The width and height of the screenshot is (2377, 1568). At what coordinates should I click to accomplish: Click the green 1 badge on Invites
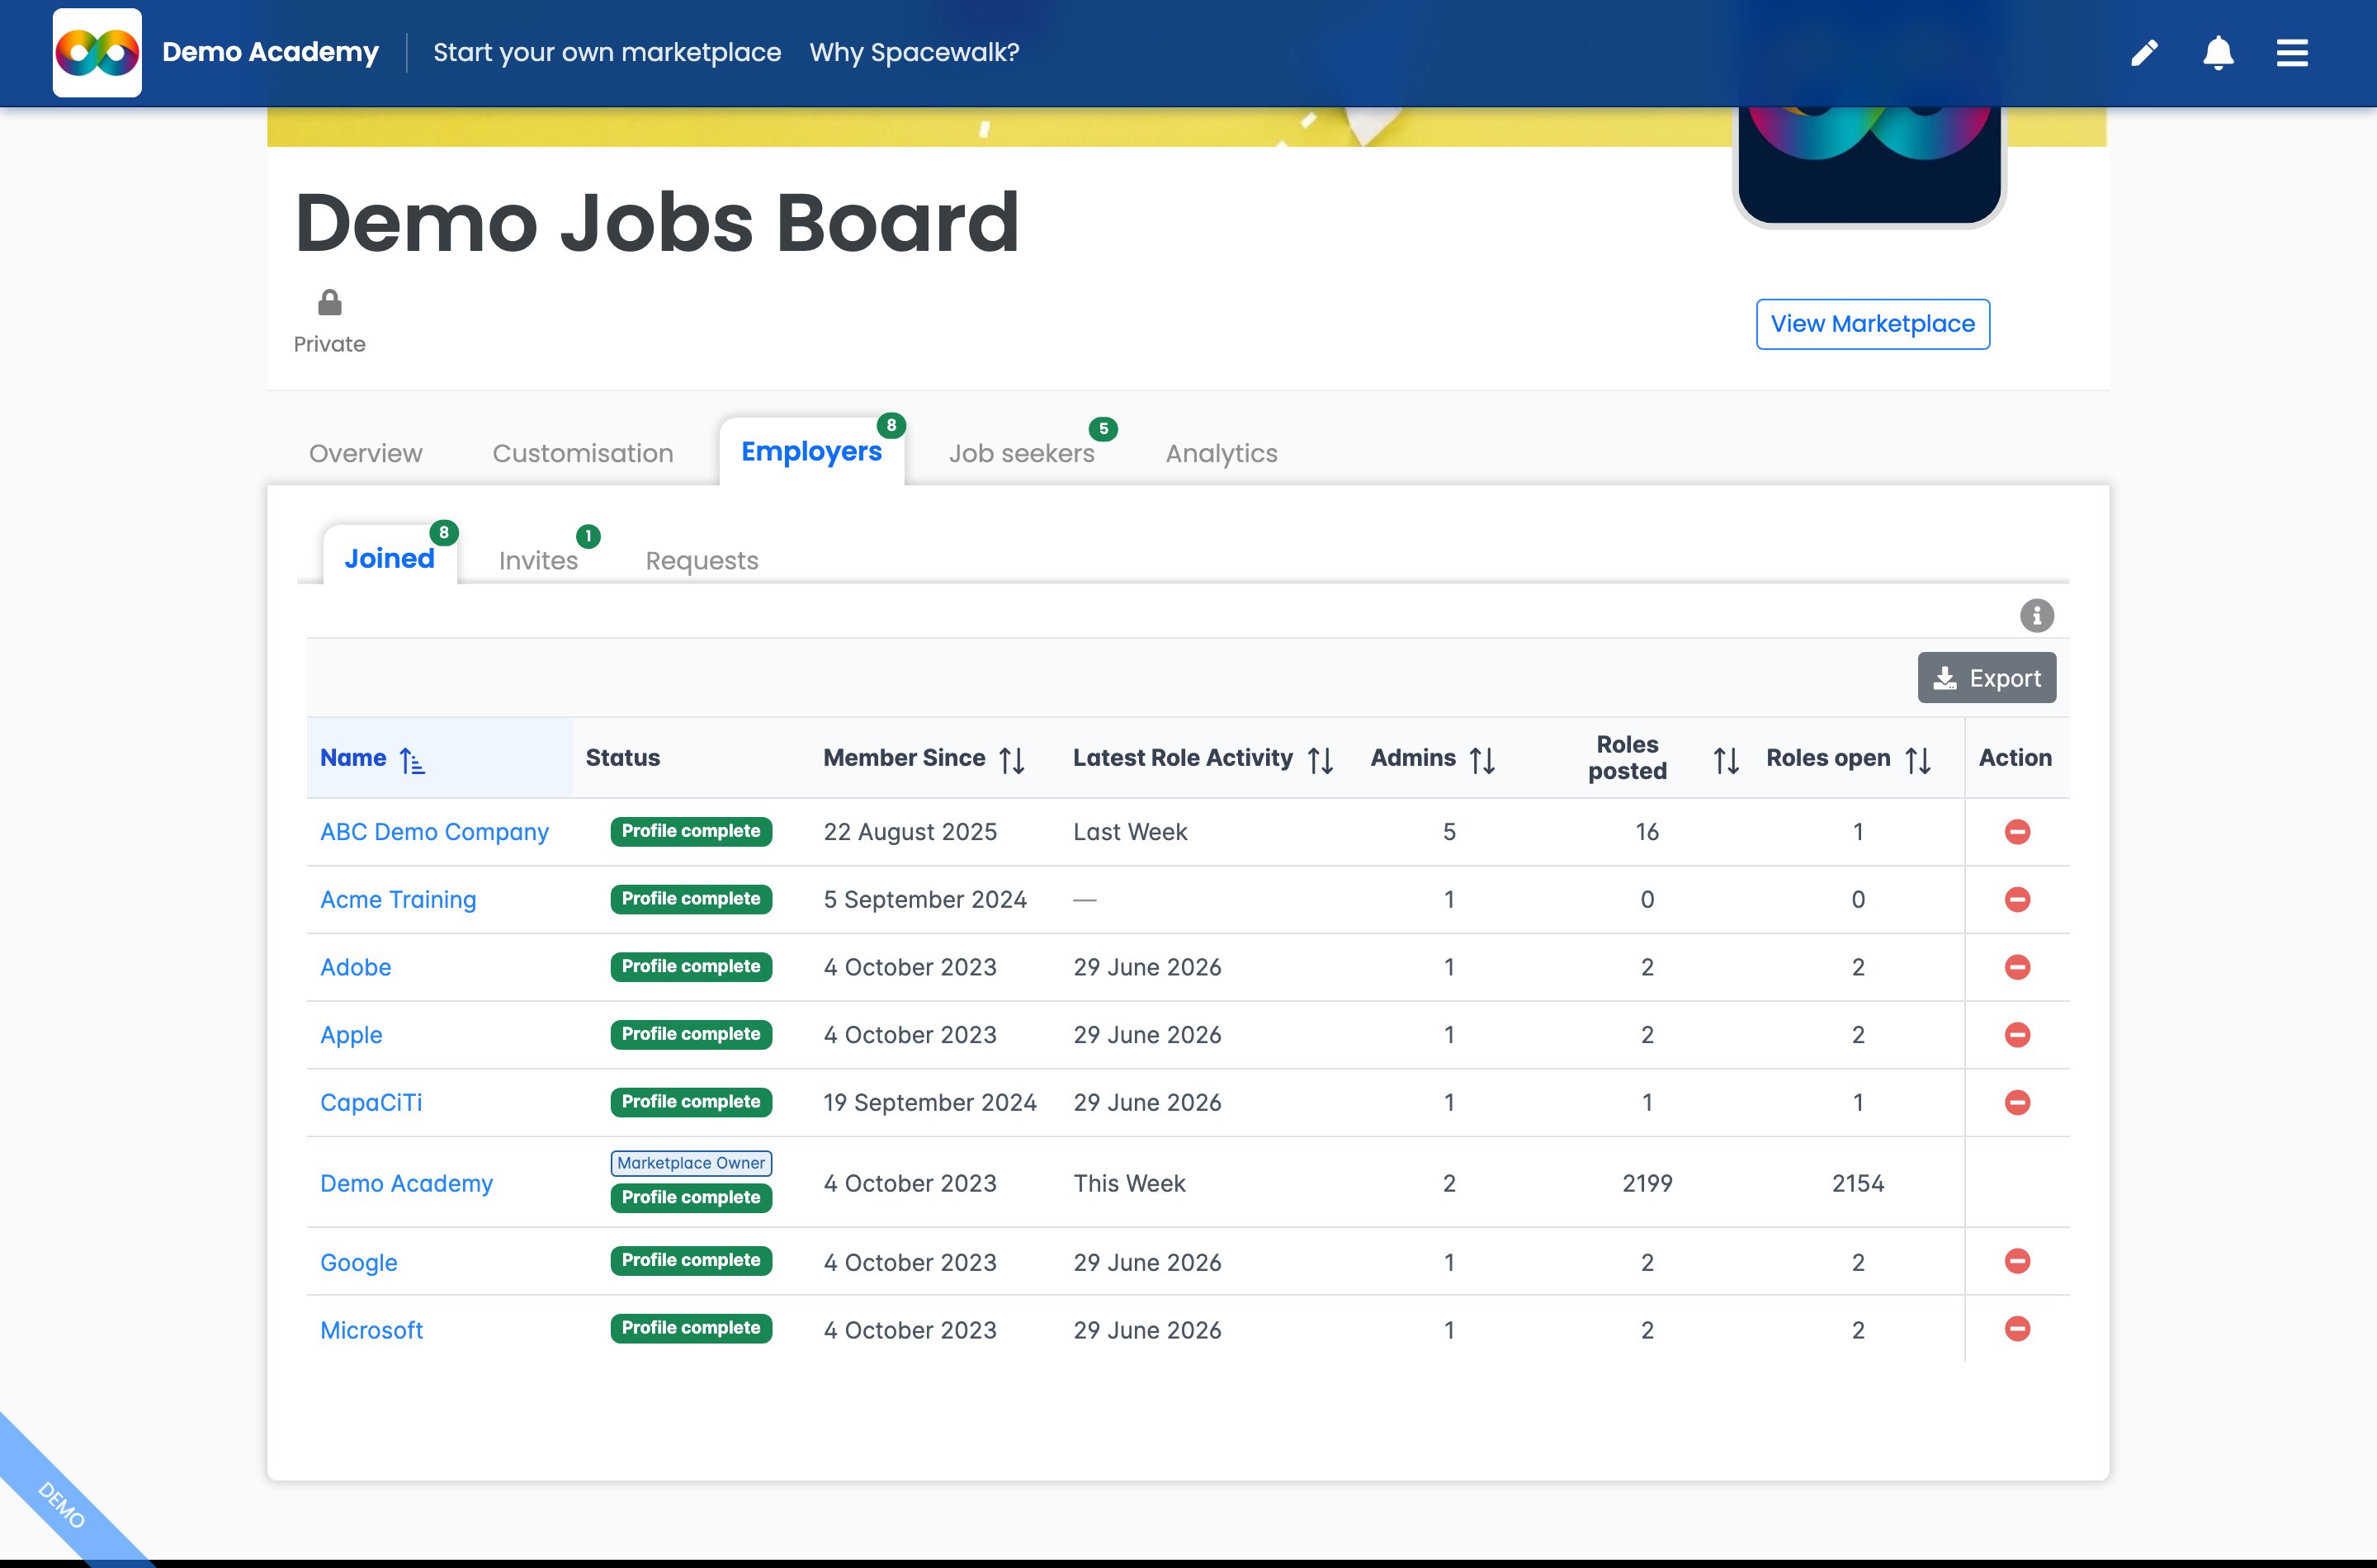588,536
